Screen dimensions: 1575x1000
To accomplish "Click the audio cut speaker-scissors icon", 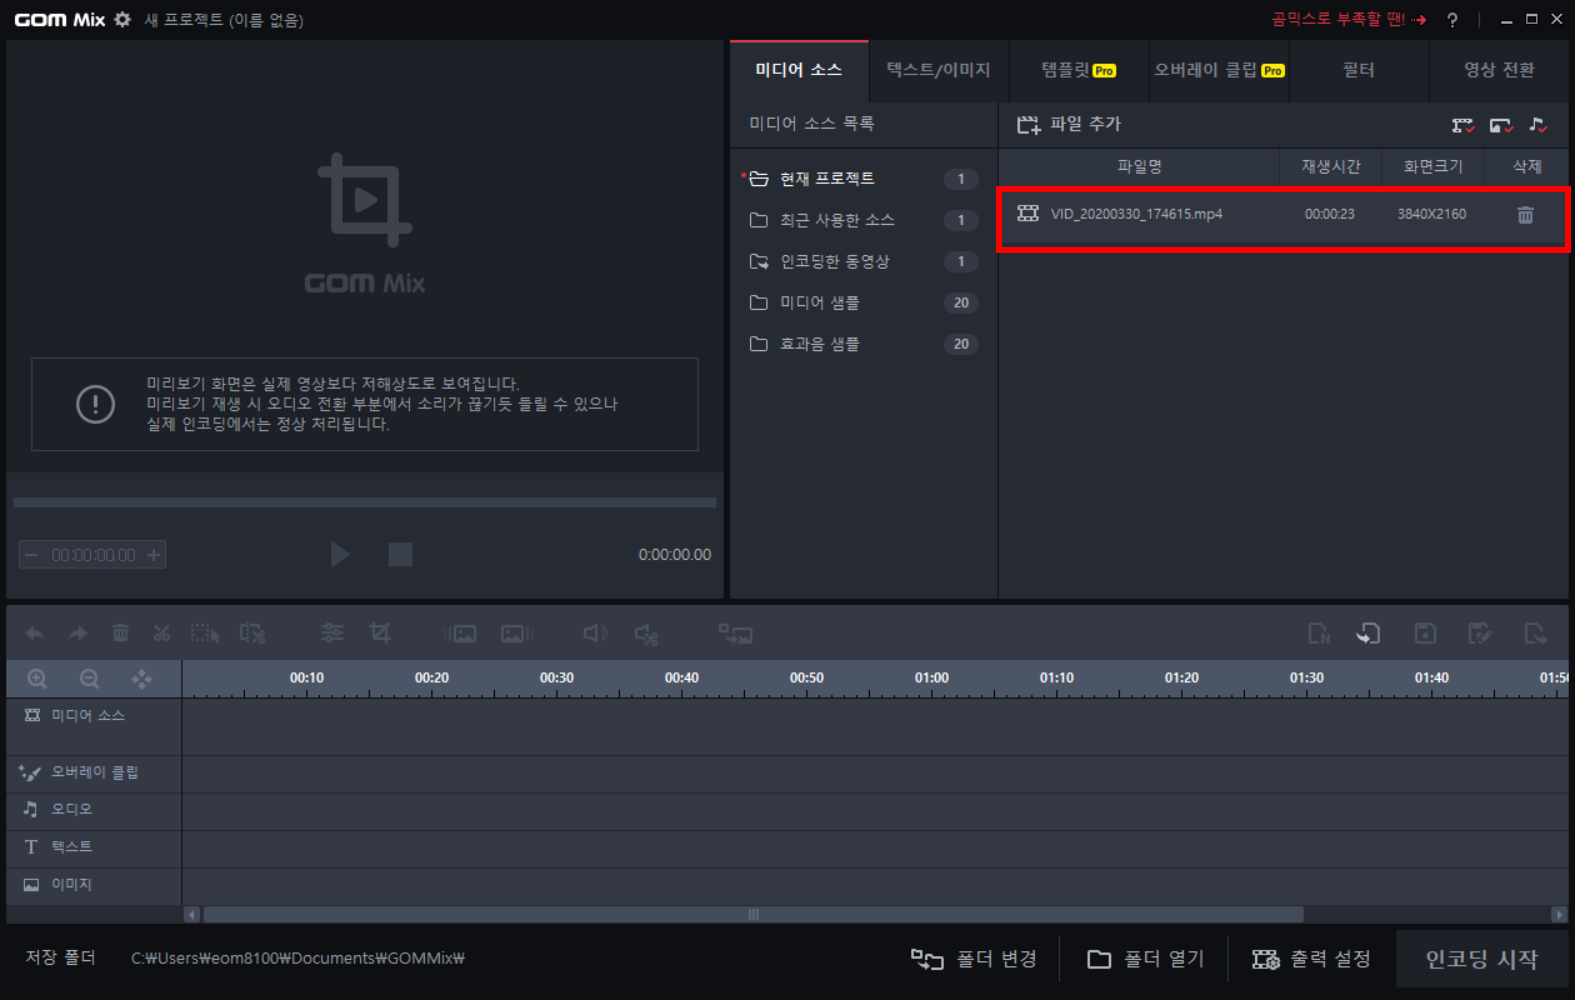I will pos(647,634).
